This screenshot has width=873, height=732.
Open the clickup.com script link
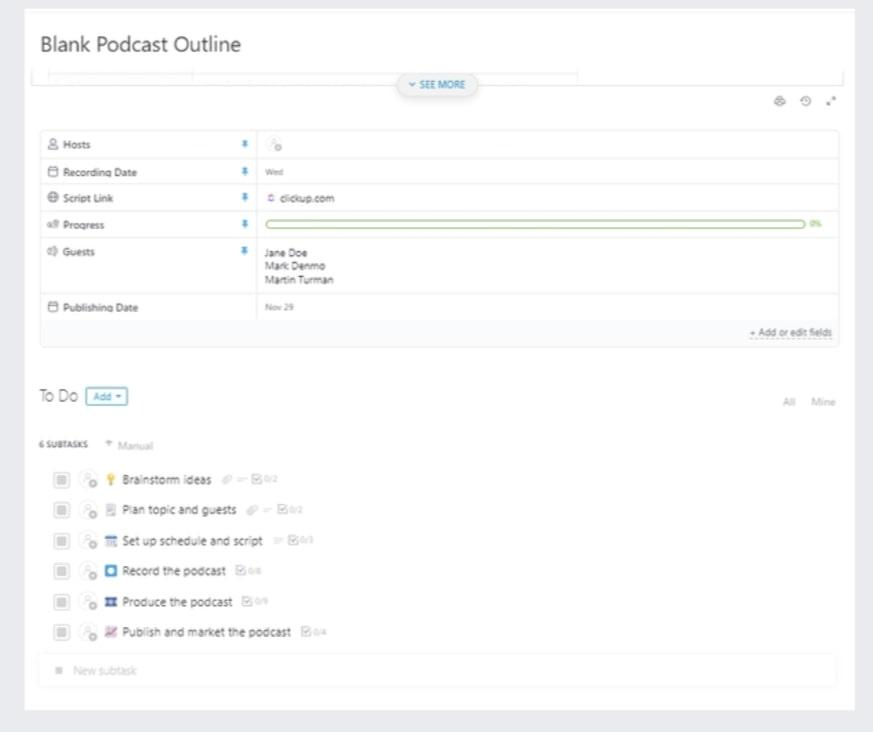(306, 199)
